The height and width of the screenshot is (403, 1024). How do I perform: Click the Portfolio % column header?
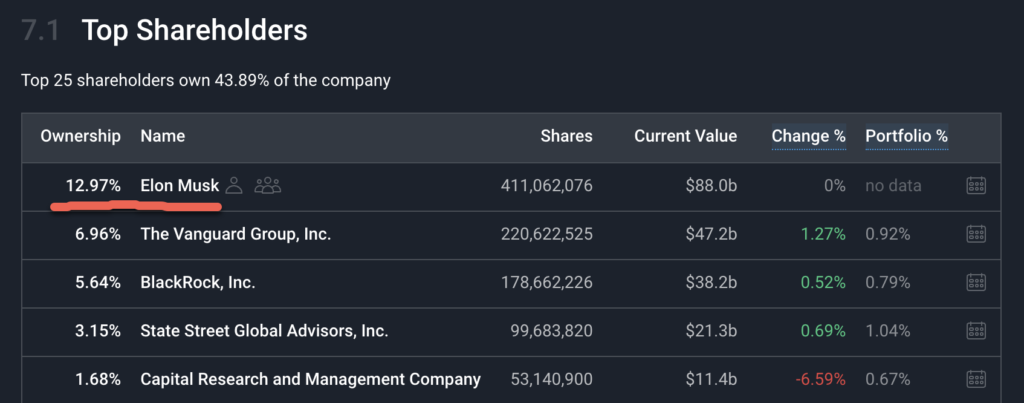tap(906, 136)
